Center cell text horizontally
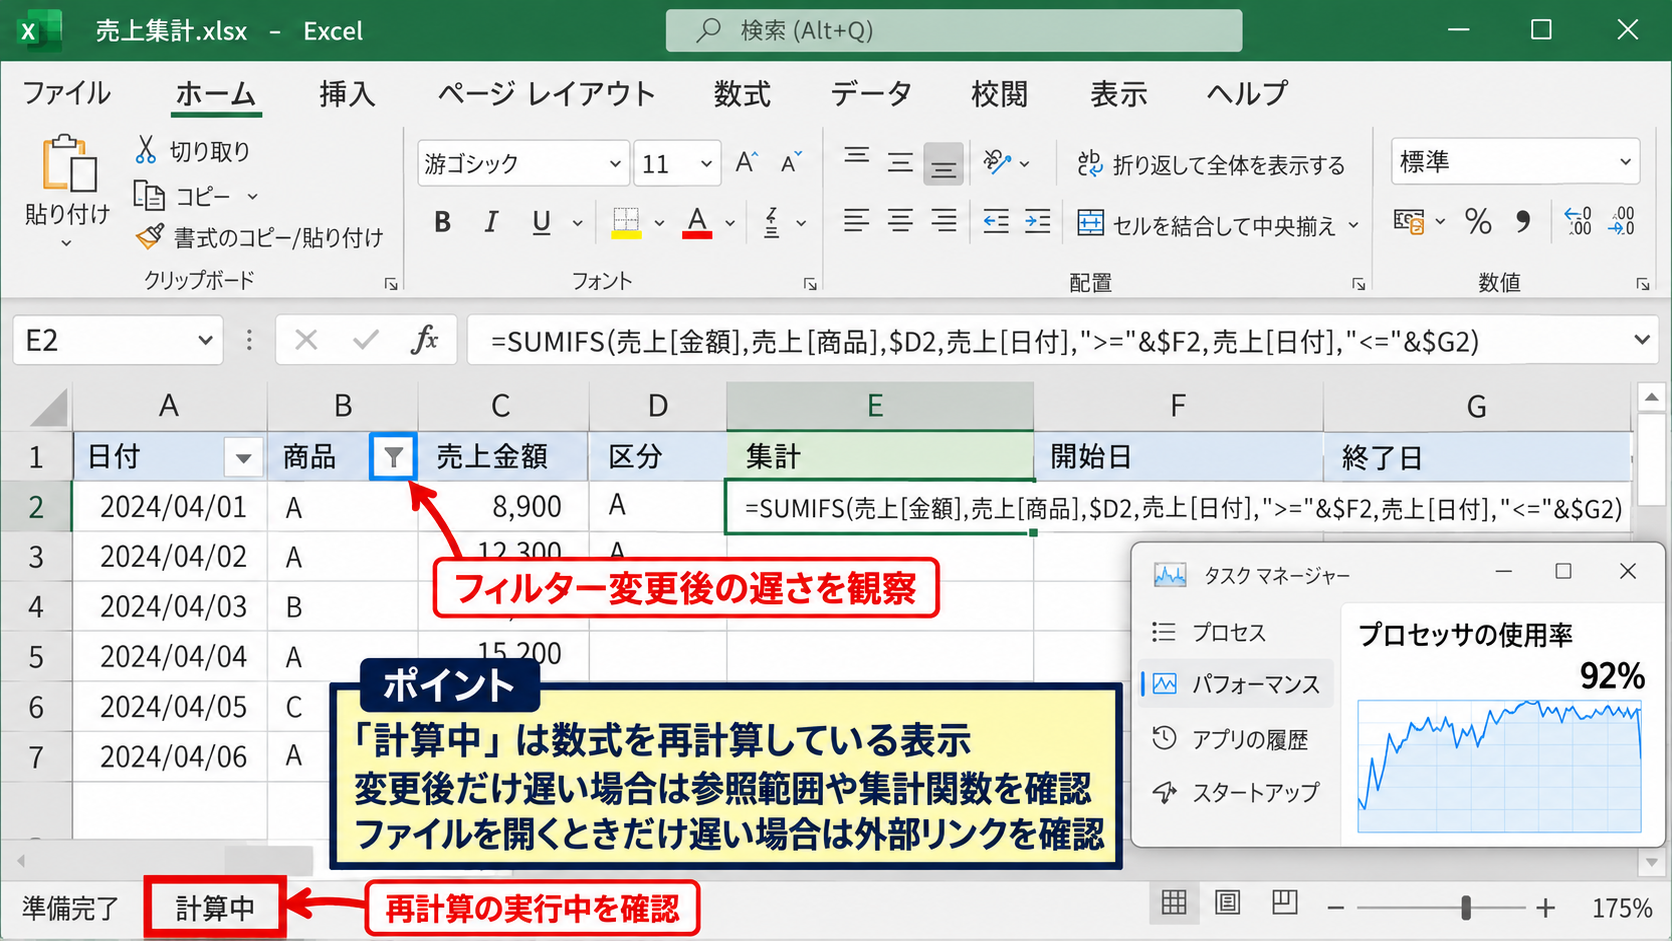 click(x=900, y=221)
